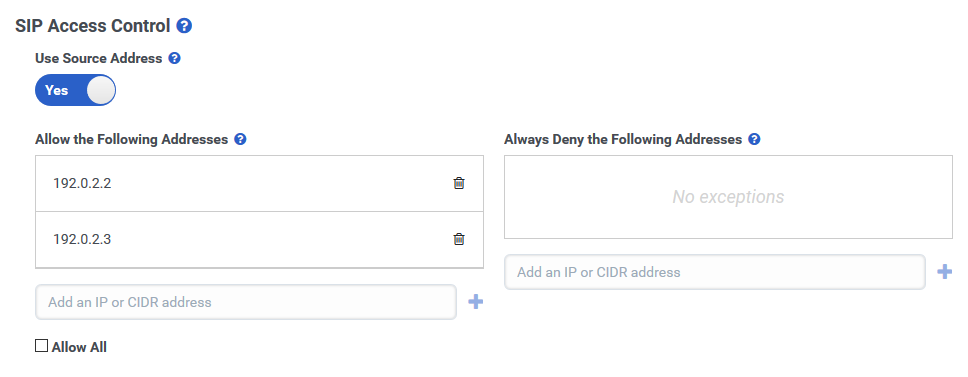Screen dimensions: 968x377
Task: View help for Allow the Following Addresses
Action: click(x=241, y=139)
